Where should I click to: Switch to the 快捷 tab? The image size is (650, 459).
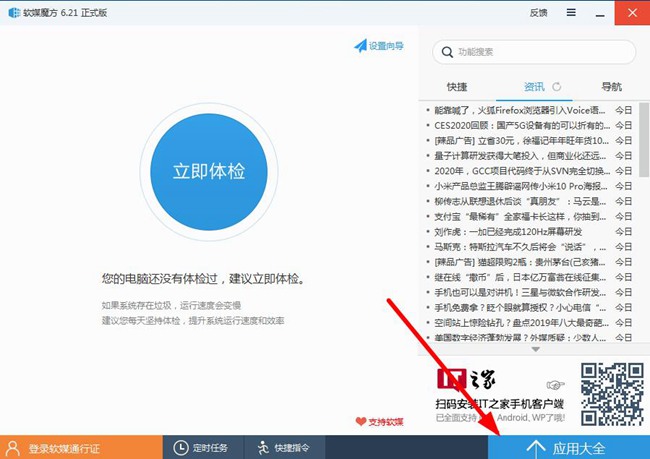click(x=457, y=87)
